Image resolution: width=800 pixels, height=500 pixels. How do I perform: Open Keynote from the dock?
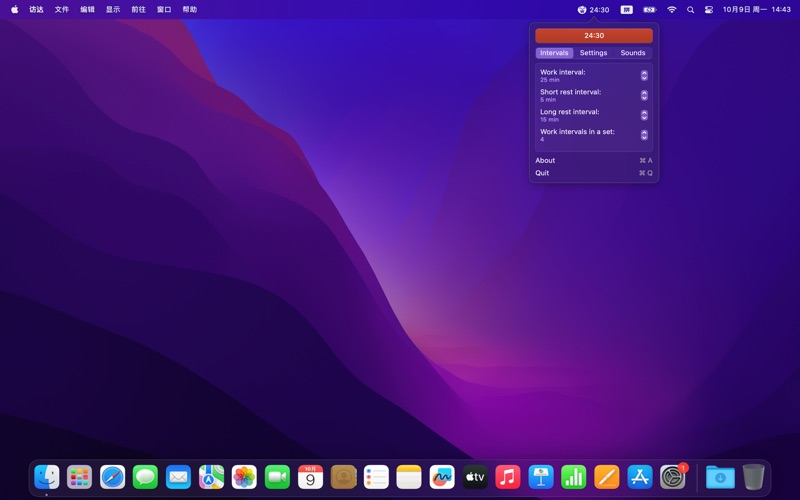[x=541, y=477]
